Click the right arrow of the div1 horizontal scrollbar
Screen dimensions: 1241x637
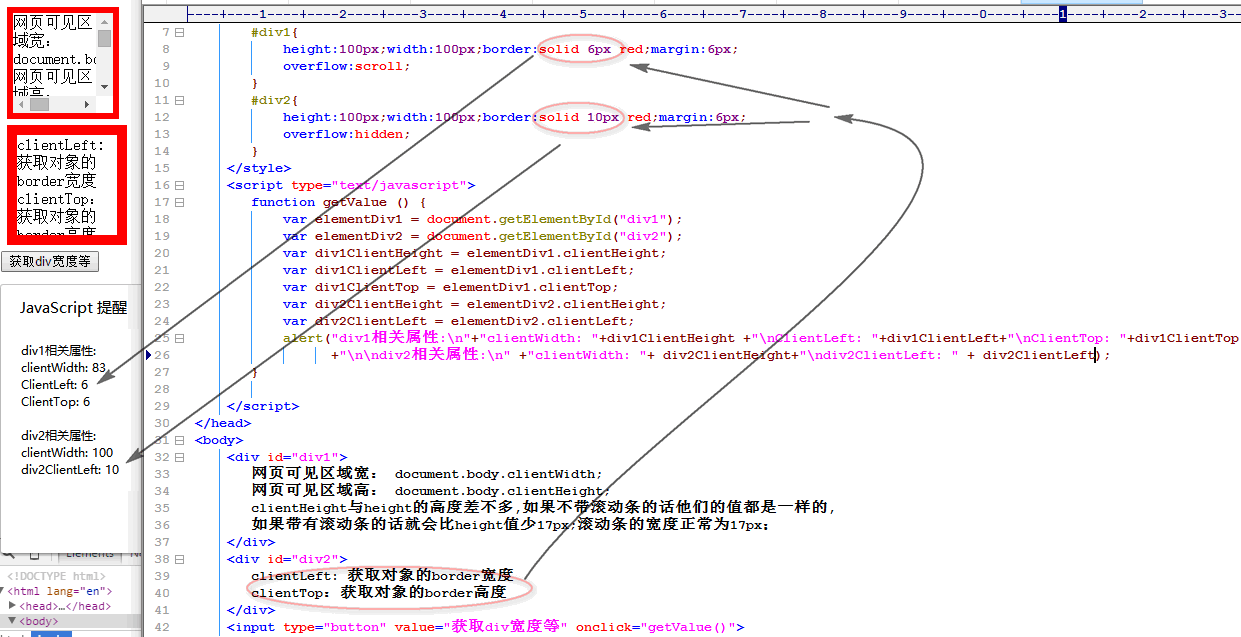coord(89,103)
